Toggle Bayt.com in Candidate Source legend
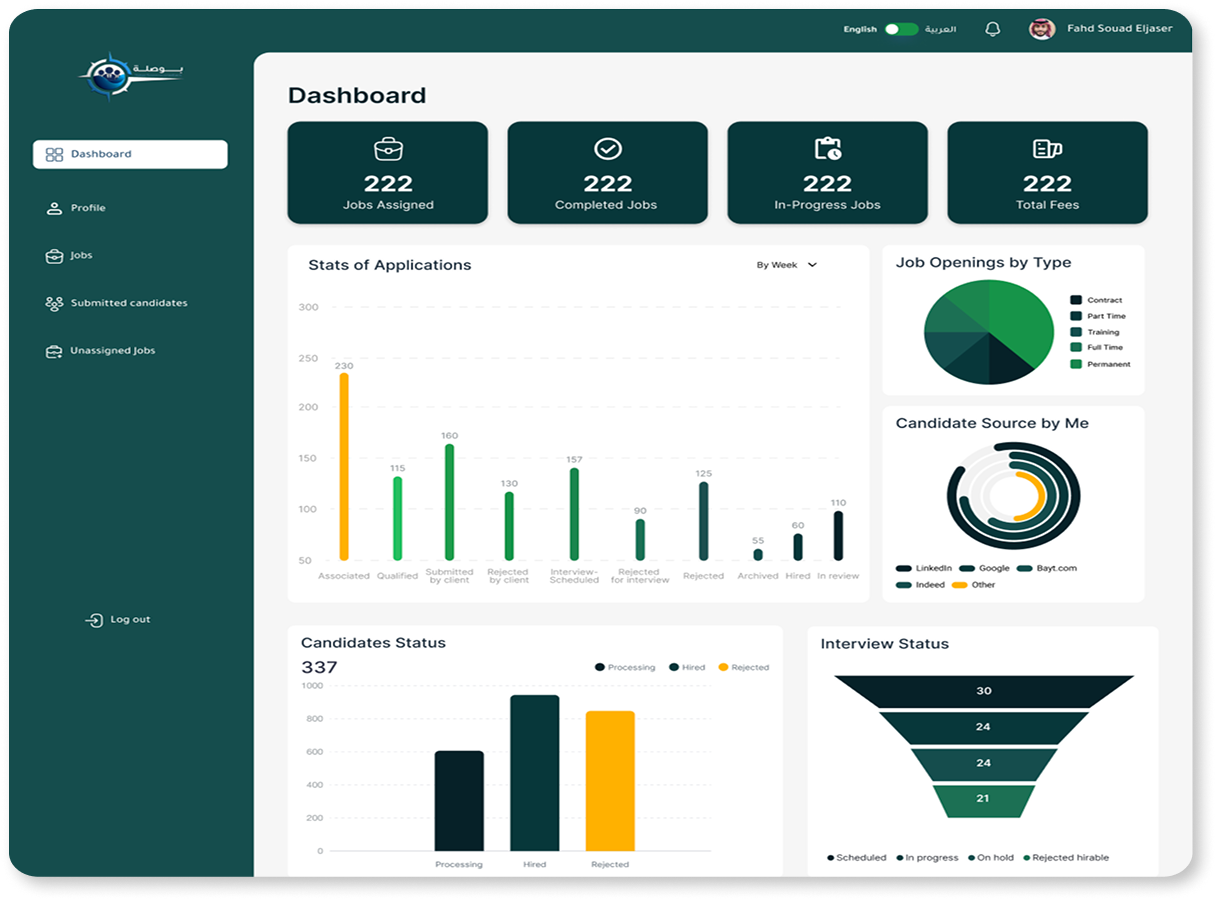This screenshot has height=901, width=1217. click(x=1047, y=568)
